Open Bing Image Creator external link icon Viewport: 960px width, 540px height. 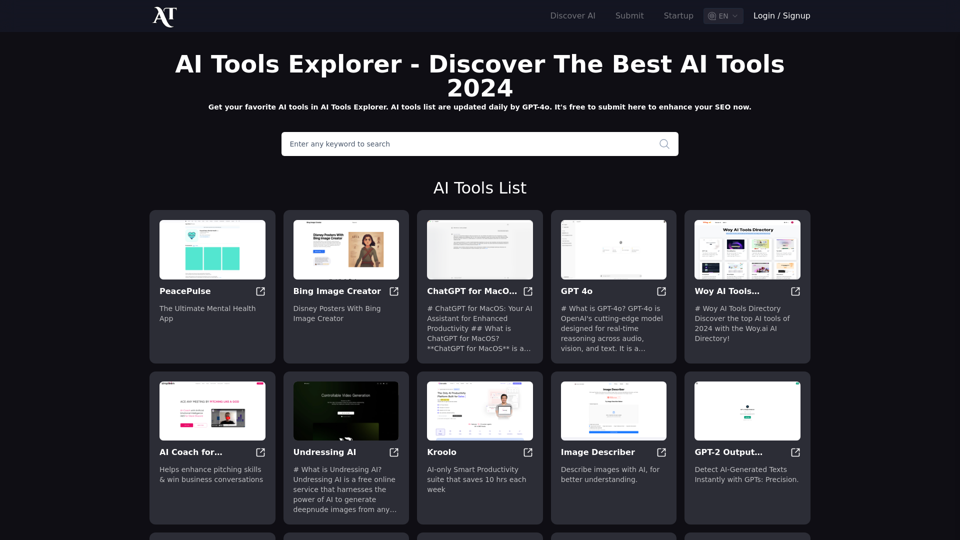coord(394,291)
